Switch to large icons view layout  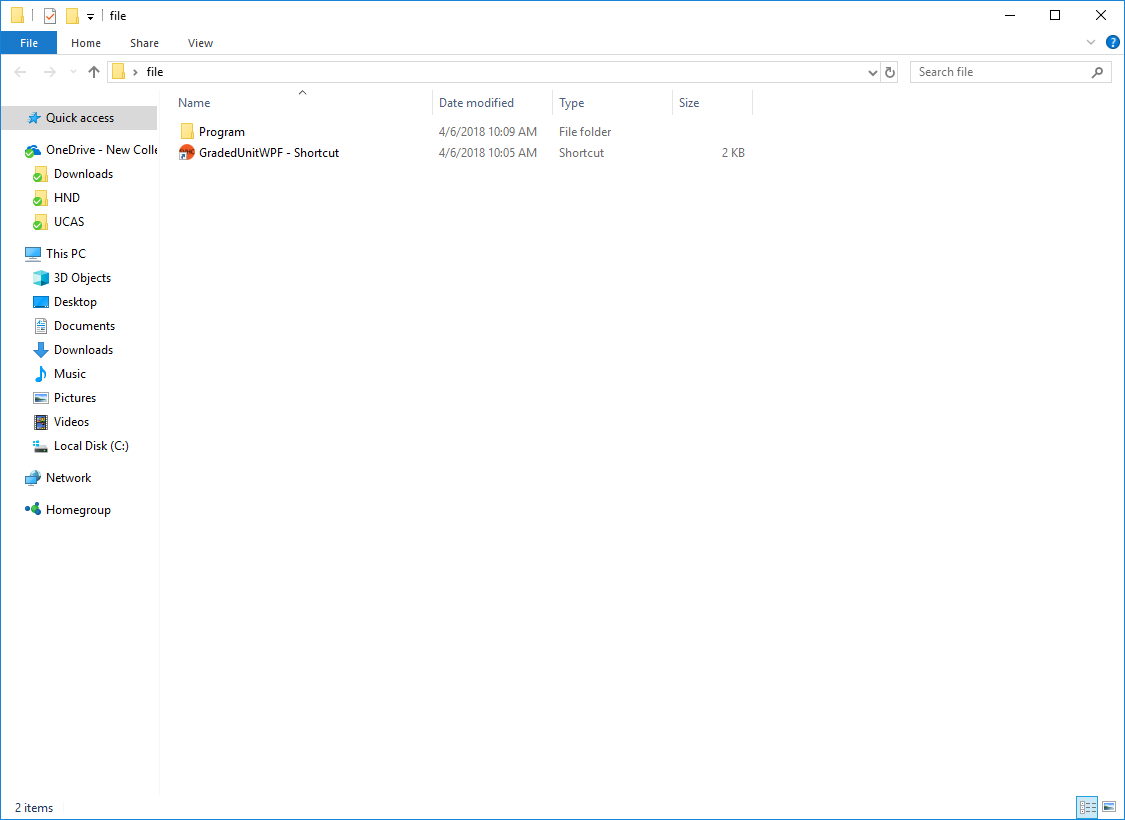(1108, 807)
